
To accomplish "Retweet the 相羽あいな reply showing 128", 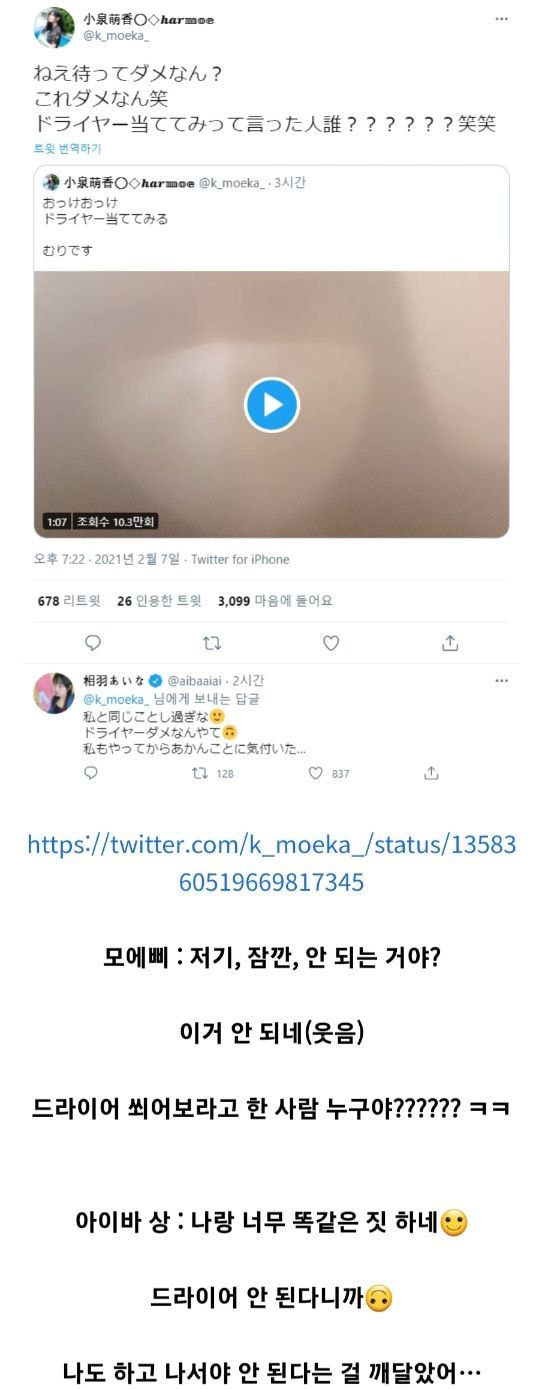I will (x=212, y=773).
